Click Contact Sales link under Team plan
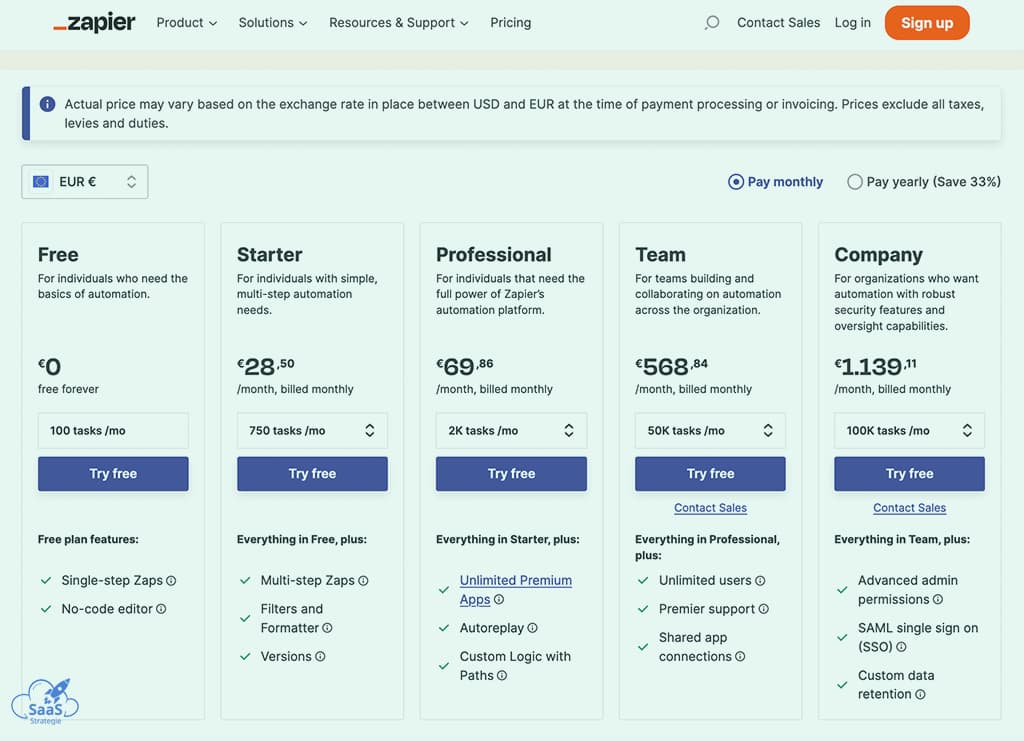The image size is (1024, 741). click(x=711, y=507)
